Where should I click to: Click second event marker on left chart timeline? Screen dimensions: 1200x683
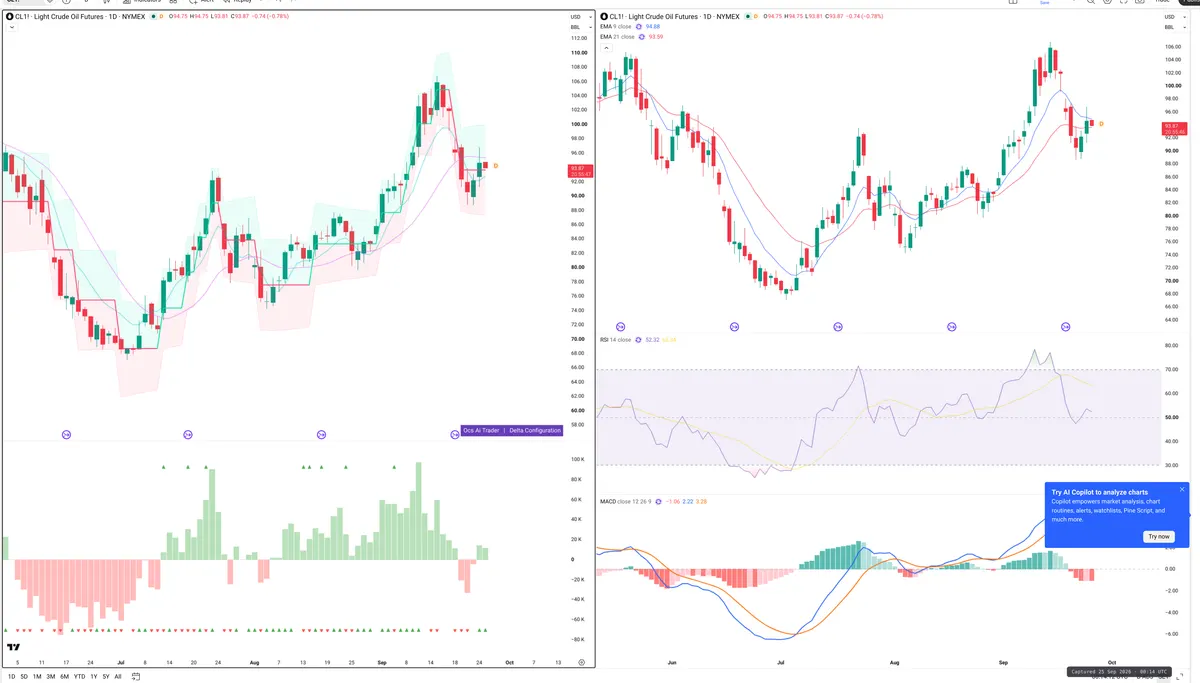pos(188,434)
